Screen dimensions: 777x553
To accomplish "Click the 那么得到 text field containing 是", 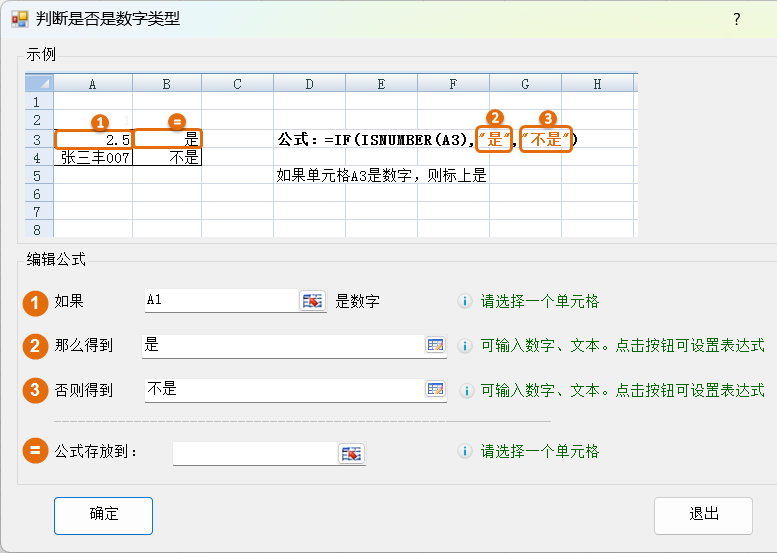I will coord(282,345).
